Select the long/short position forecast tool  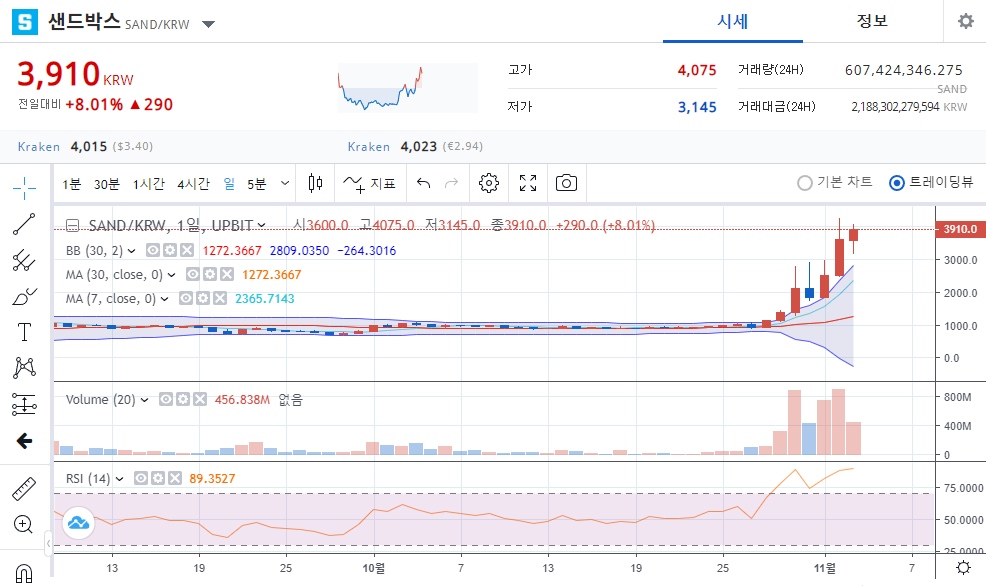(24, 404)
